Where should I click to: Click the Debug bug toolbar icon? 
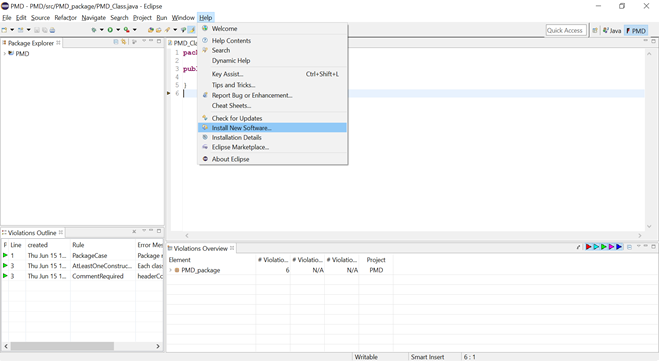click(94, 30)
